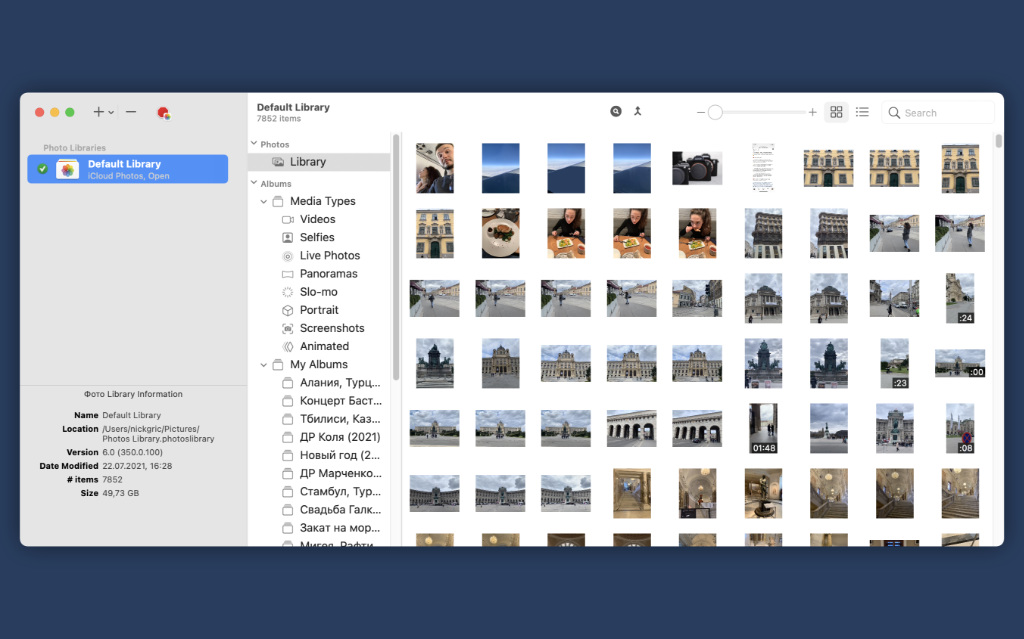The height and width of the screenshot is (639, 1024).
Task: Click the minus remove library button
Action: pyautogui.click(x=131, y=112)
